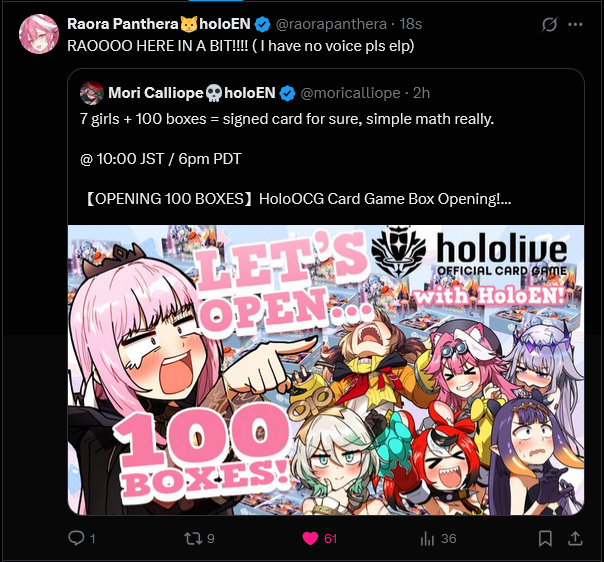Click Mori Calliope holoEN display name
Screen dimensions: 604x562
(192, 93)
